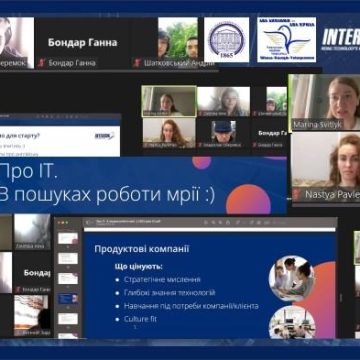Click the muted mic icon on Nastya Pavle tile
This screenshot has height=360, width=360.
(296, 195)
